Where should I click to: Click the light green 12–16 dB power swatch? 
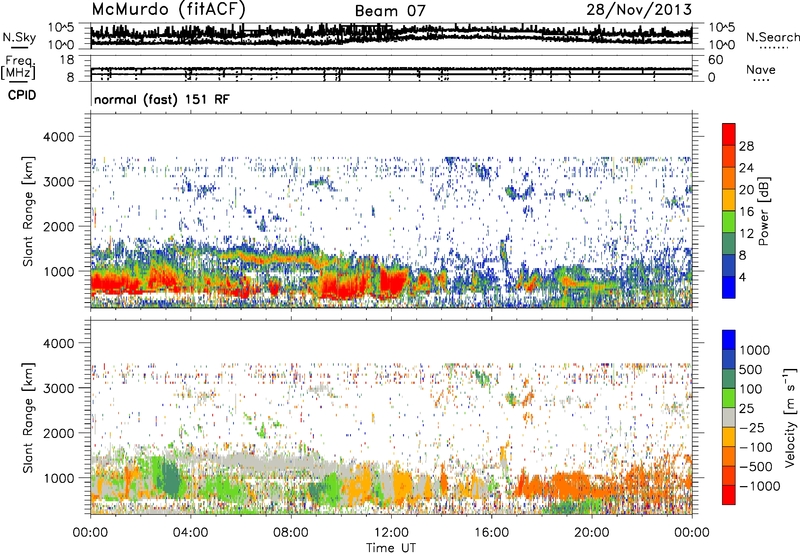coord(729,221)
